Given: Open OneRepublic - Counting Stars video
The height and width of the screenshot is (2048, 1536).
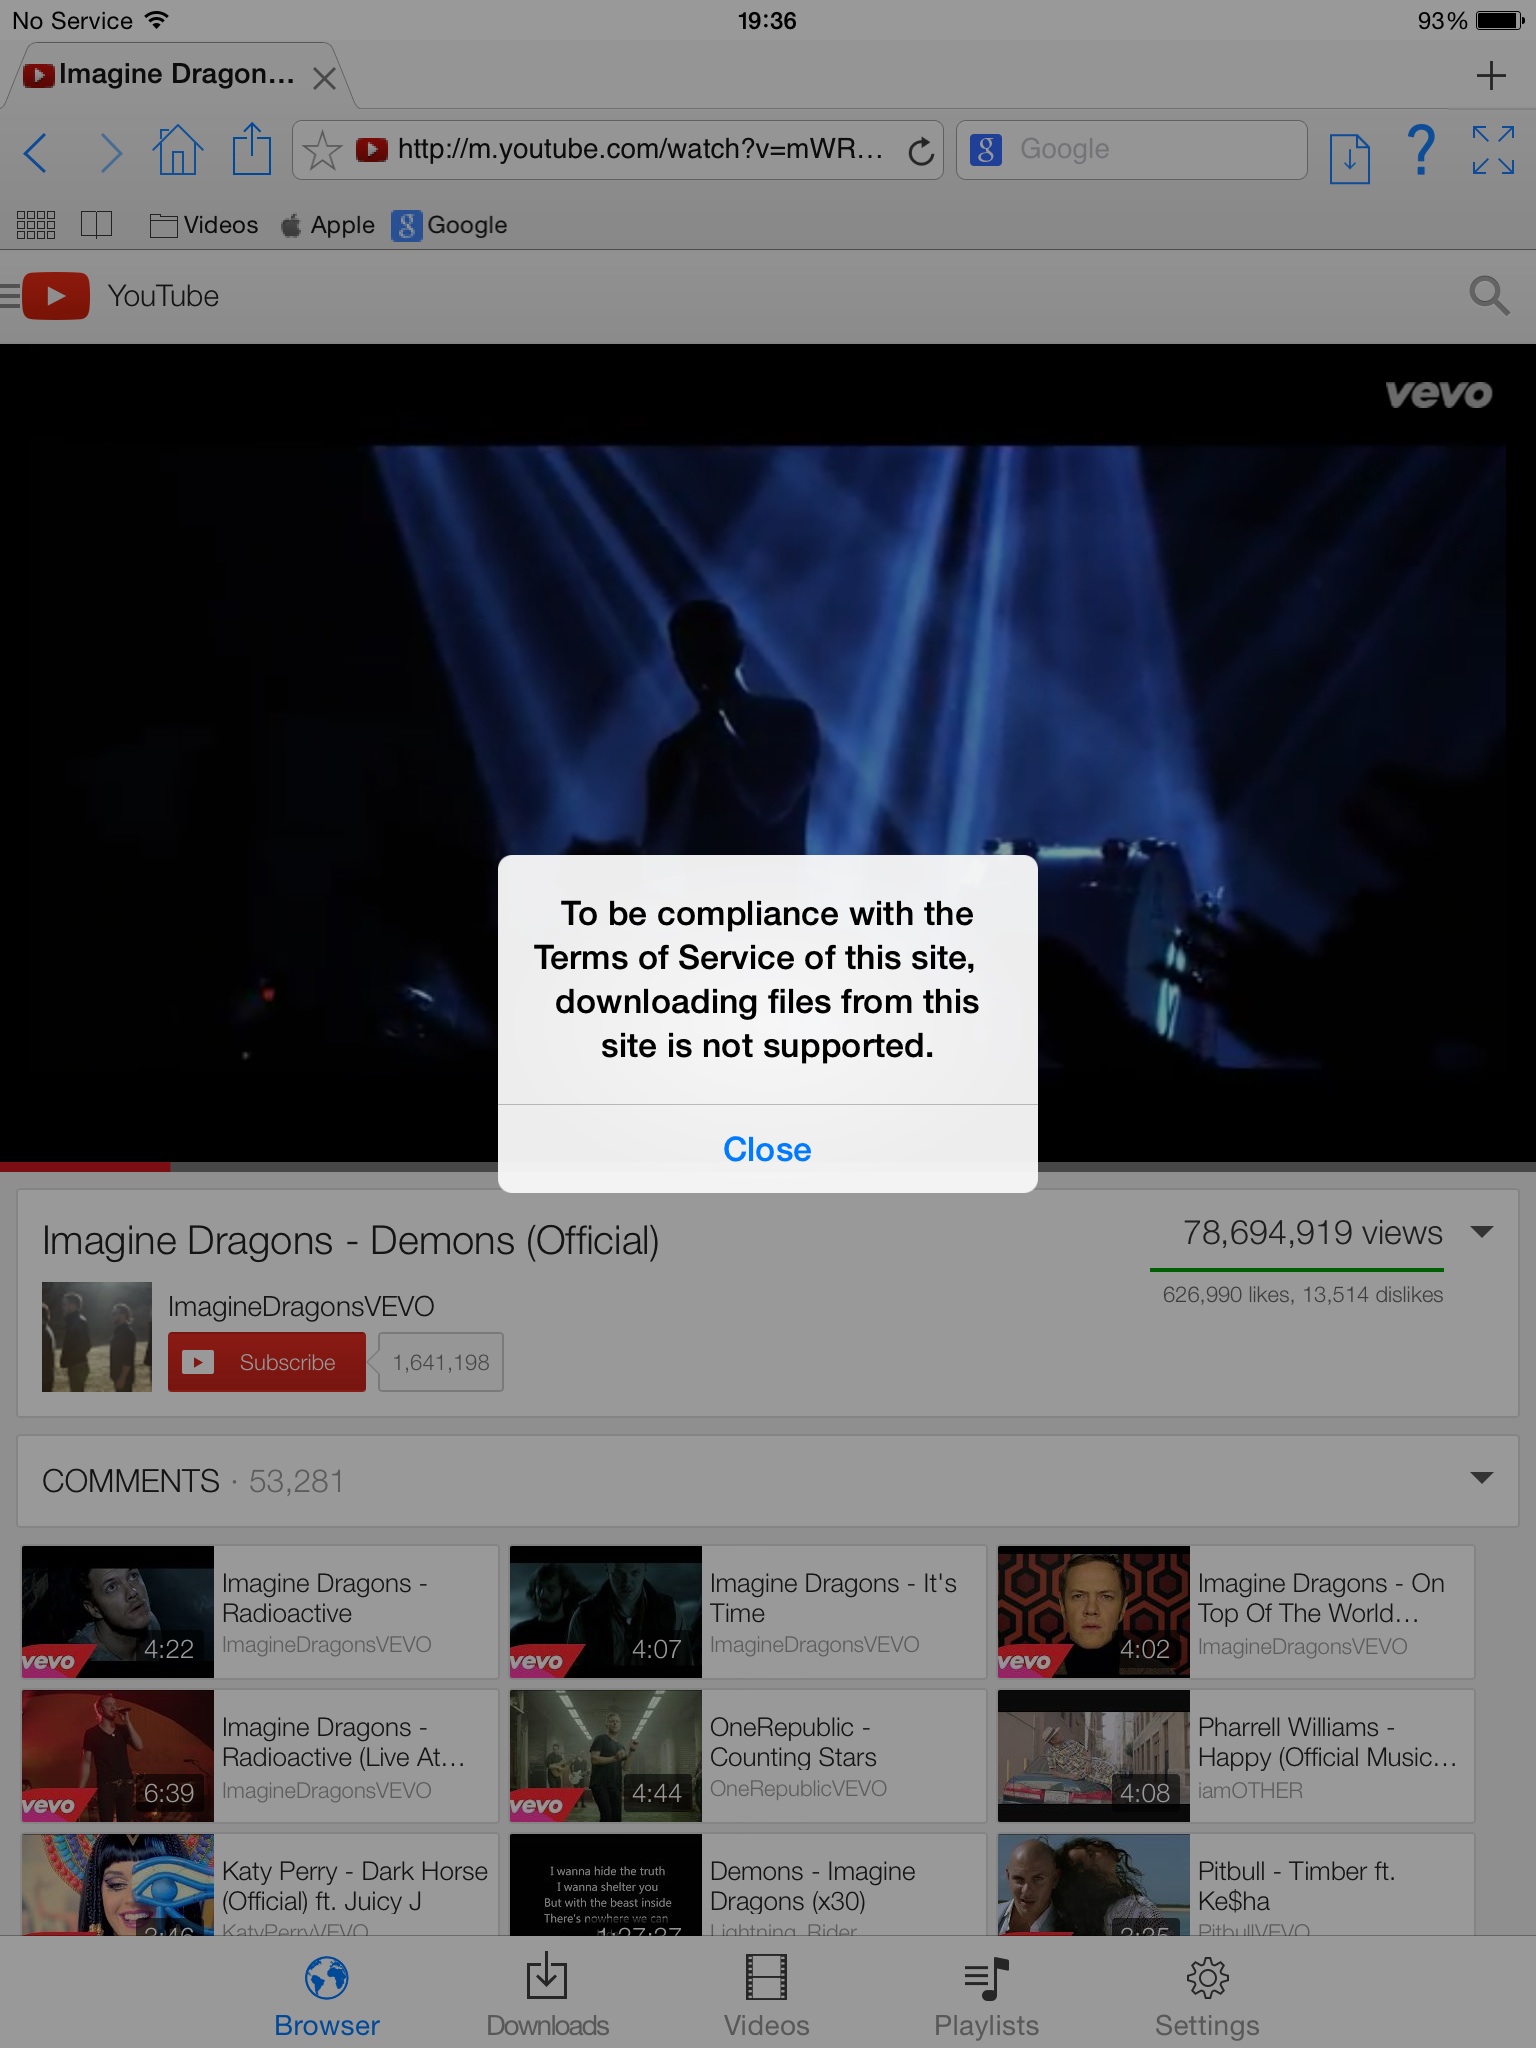Looking at the screenshot, I should pos(748,1756).
